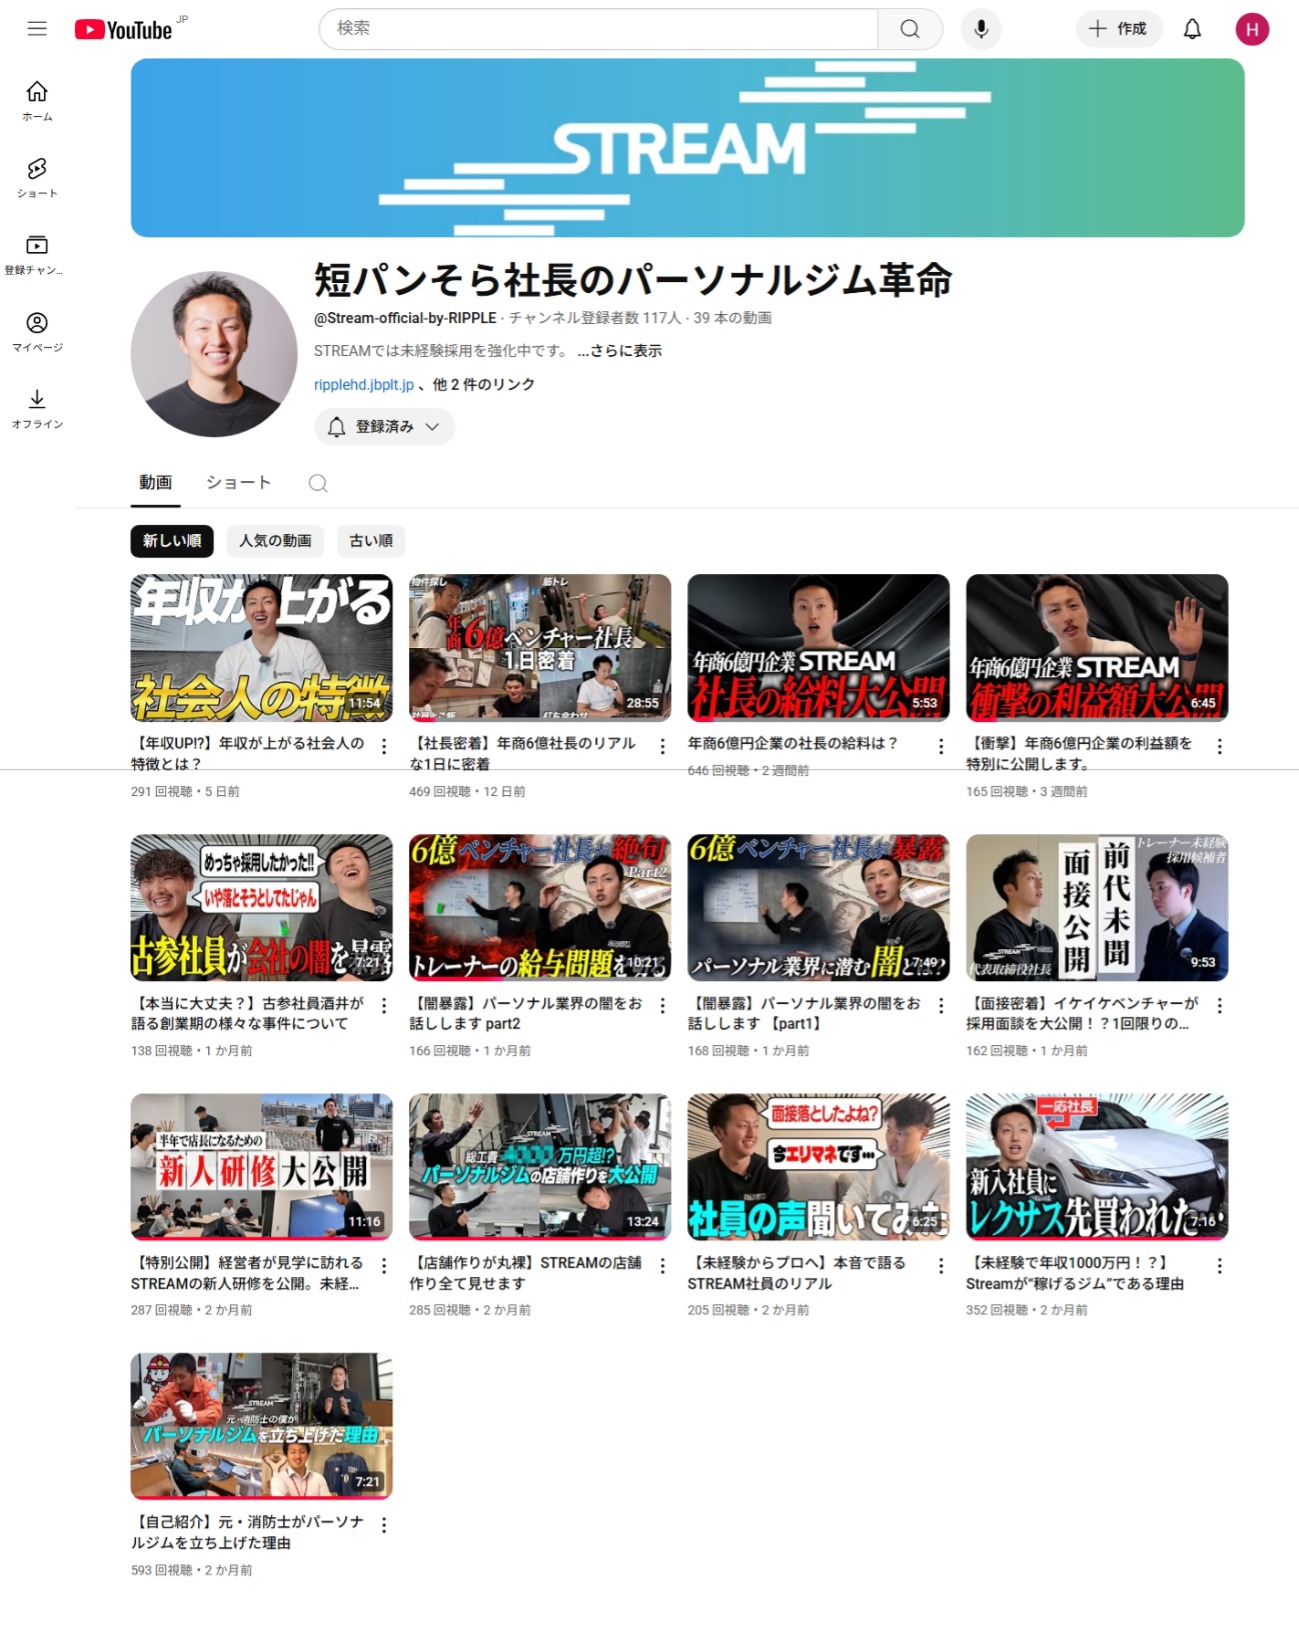Play the 13:24 店舗作り thumbnail

(540, 1167)
